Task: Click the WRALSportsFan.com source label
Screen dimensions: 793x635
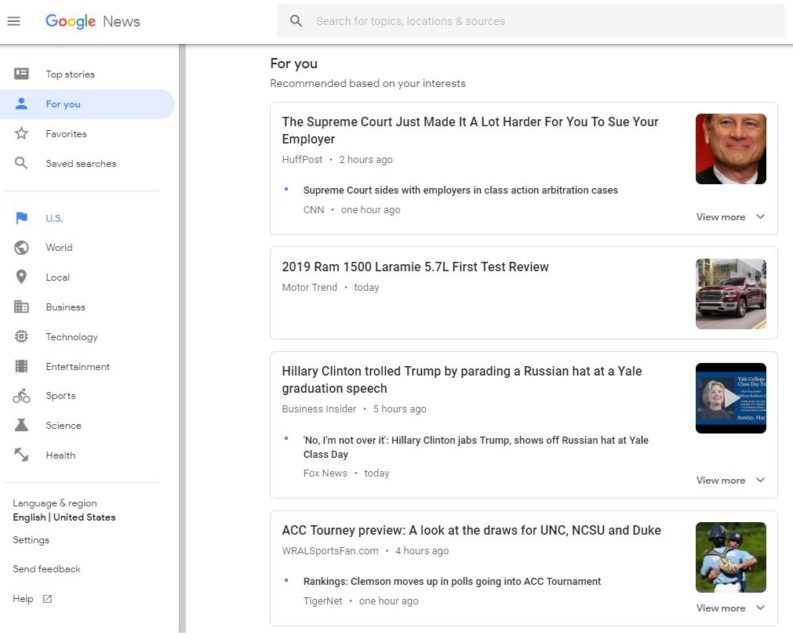Action: point(330,551)
